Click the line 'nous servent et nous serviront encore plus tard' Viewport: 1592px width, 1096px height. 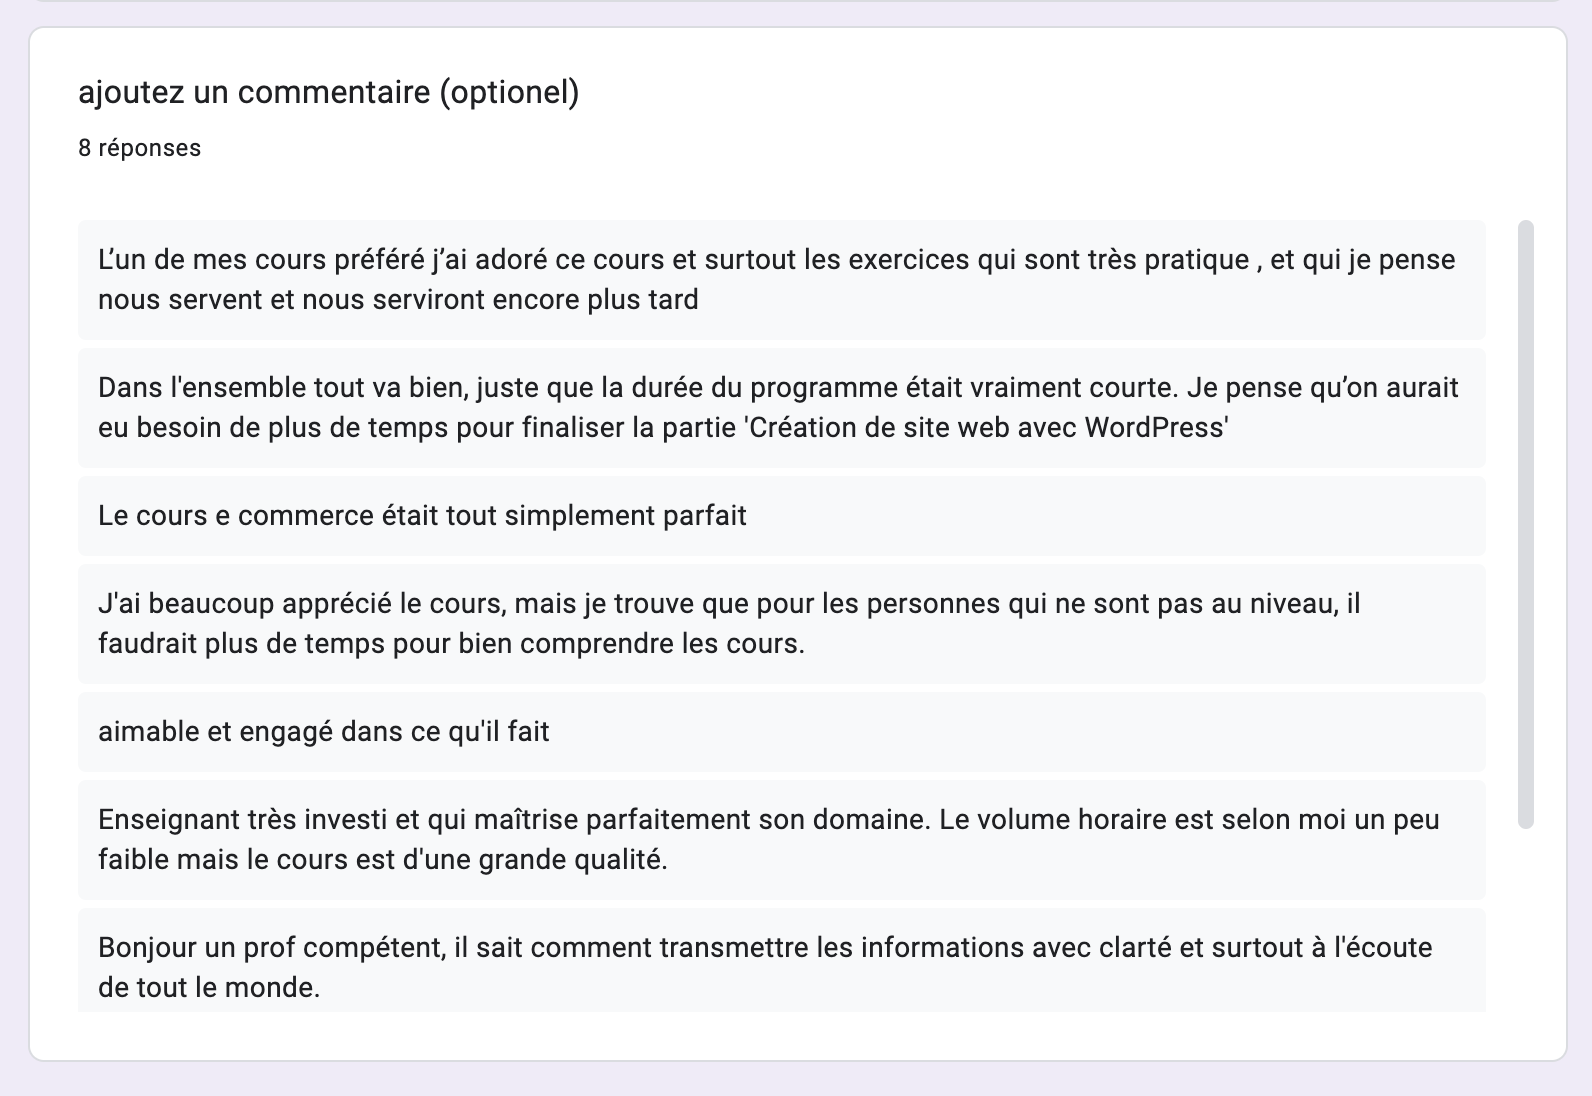point(398,300)
